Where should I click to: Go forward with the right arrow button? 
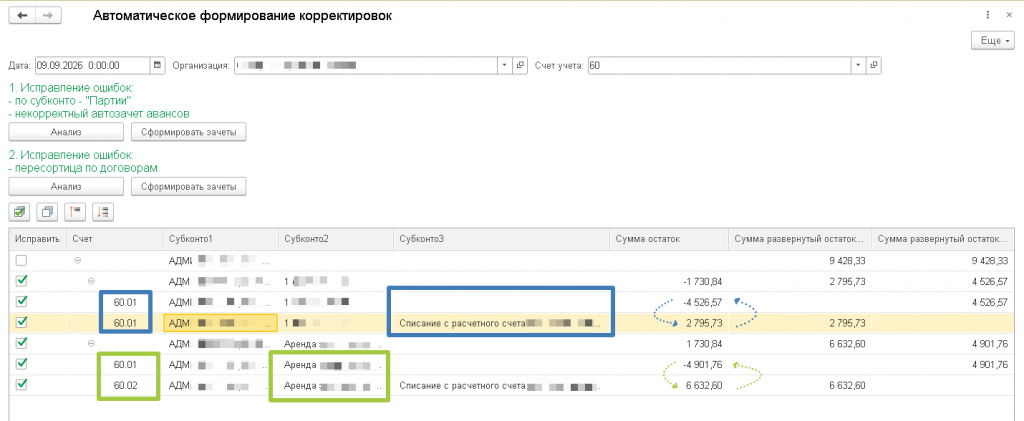pos(48,16)
